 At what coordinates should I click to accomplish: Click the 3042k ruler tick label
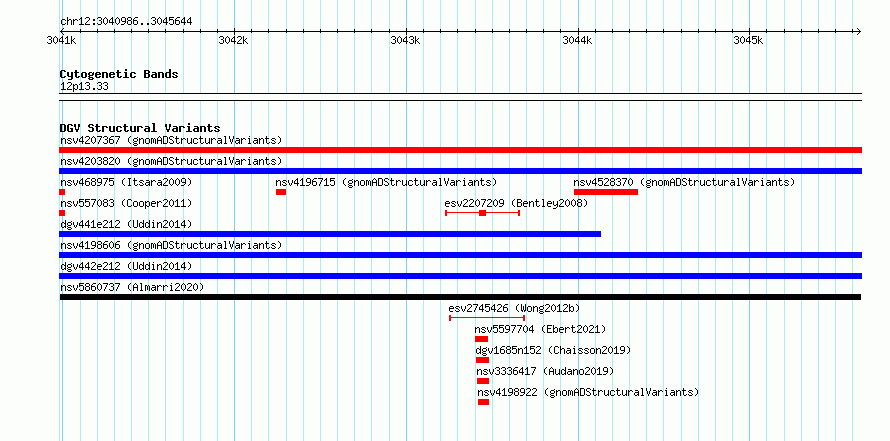[x=233, y=40]
